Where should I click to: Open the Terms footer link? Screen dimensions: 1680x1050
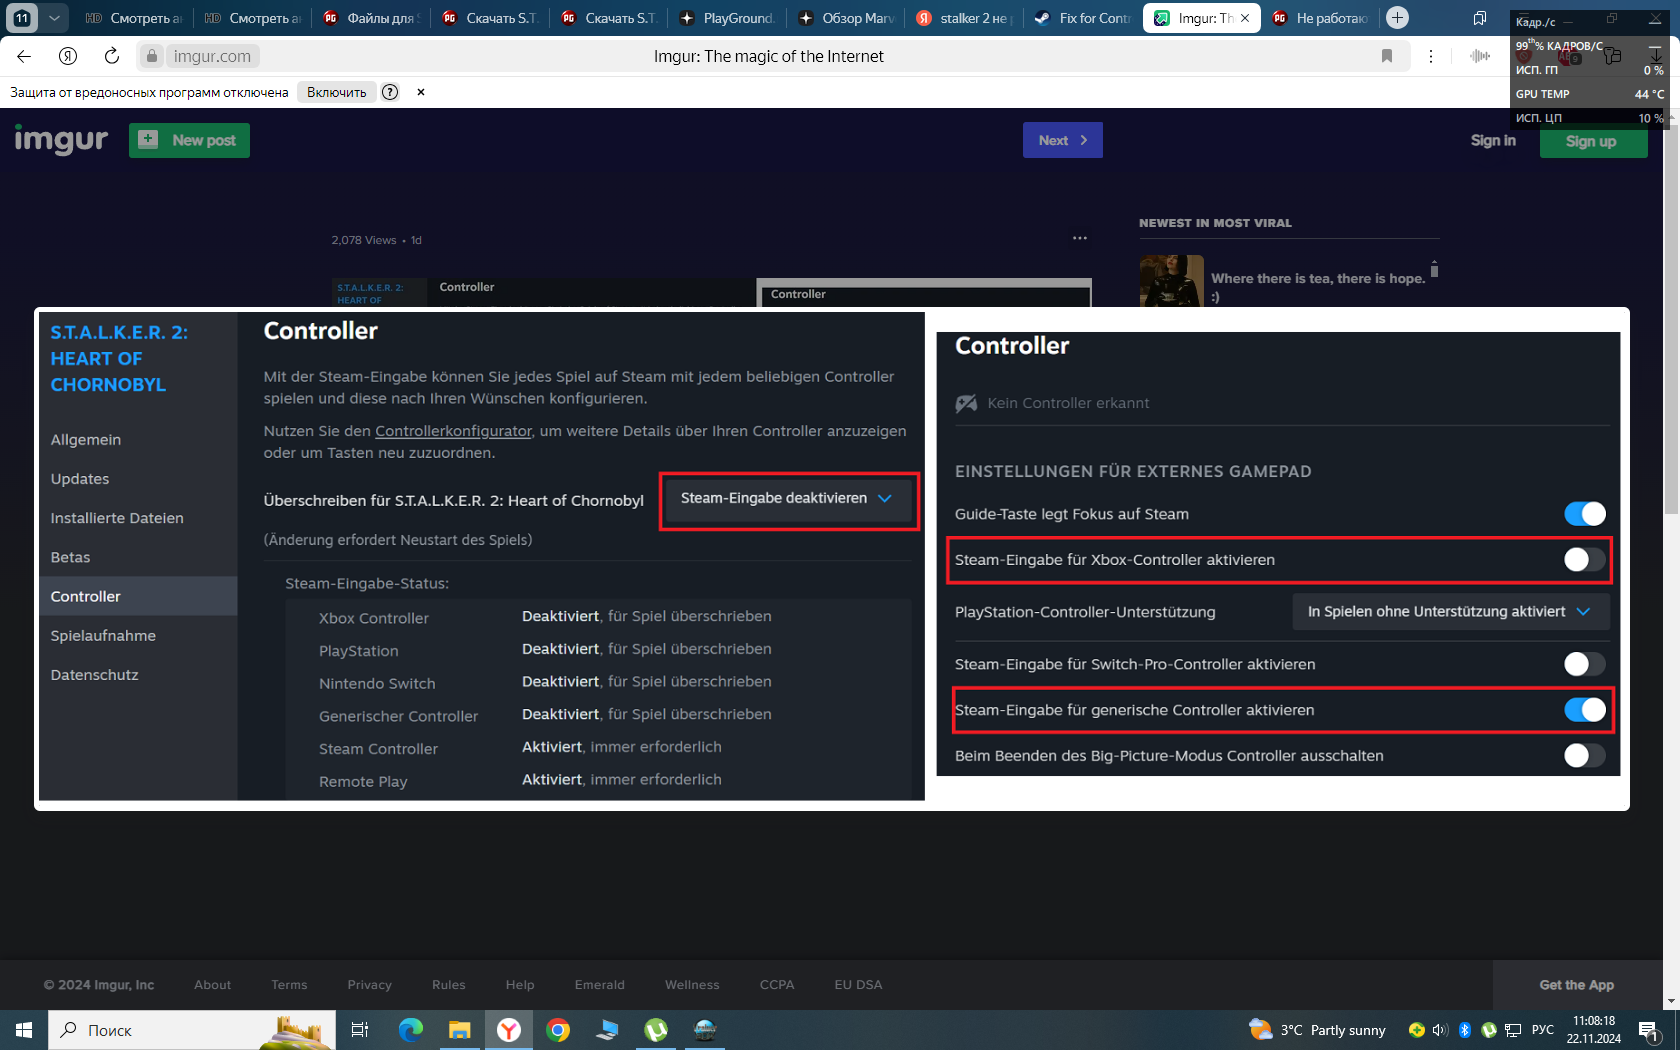point(289,985)
